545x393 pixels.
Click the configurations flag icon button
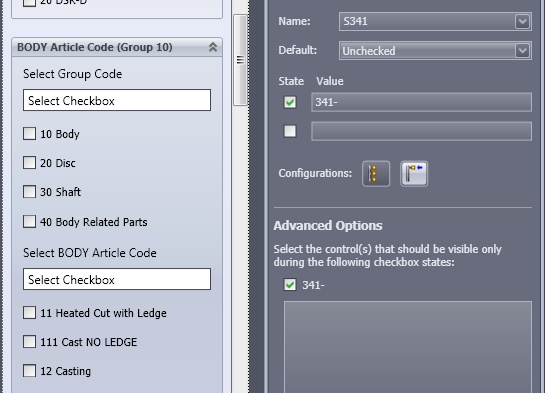click(414, 173)
